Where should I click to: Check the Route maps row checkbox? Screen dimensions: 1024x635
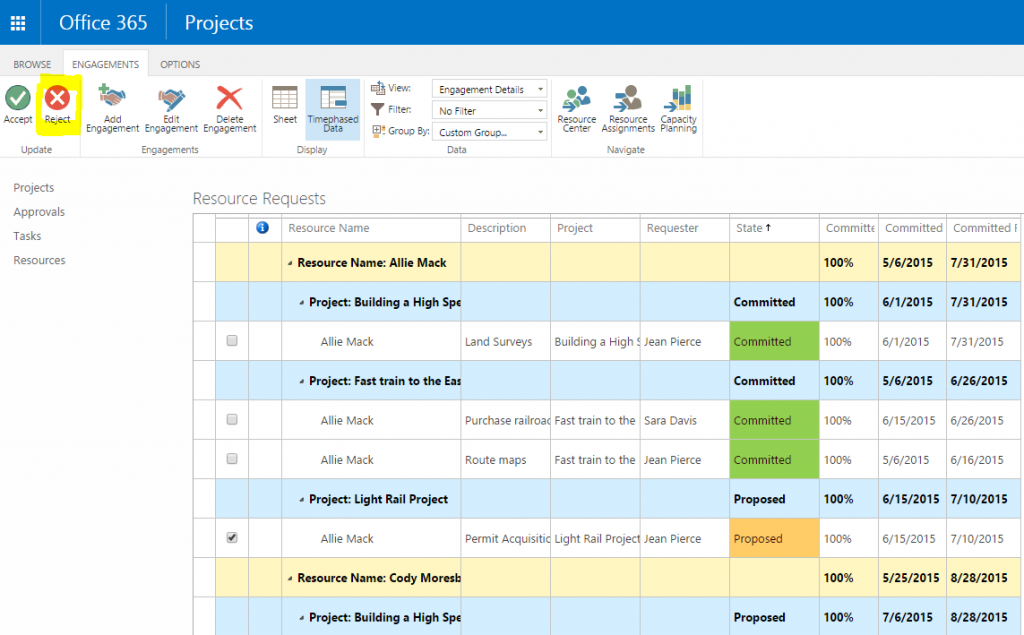[232, 460]
